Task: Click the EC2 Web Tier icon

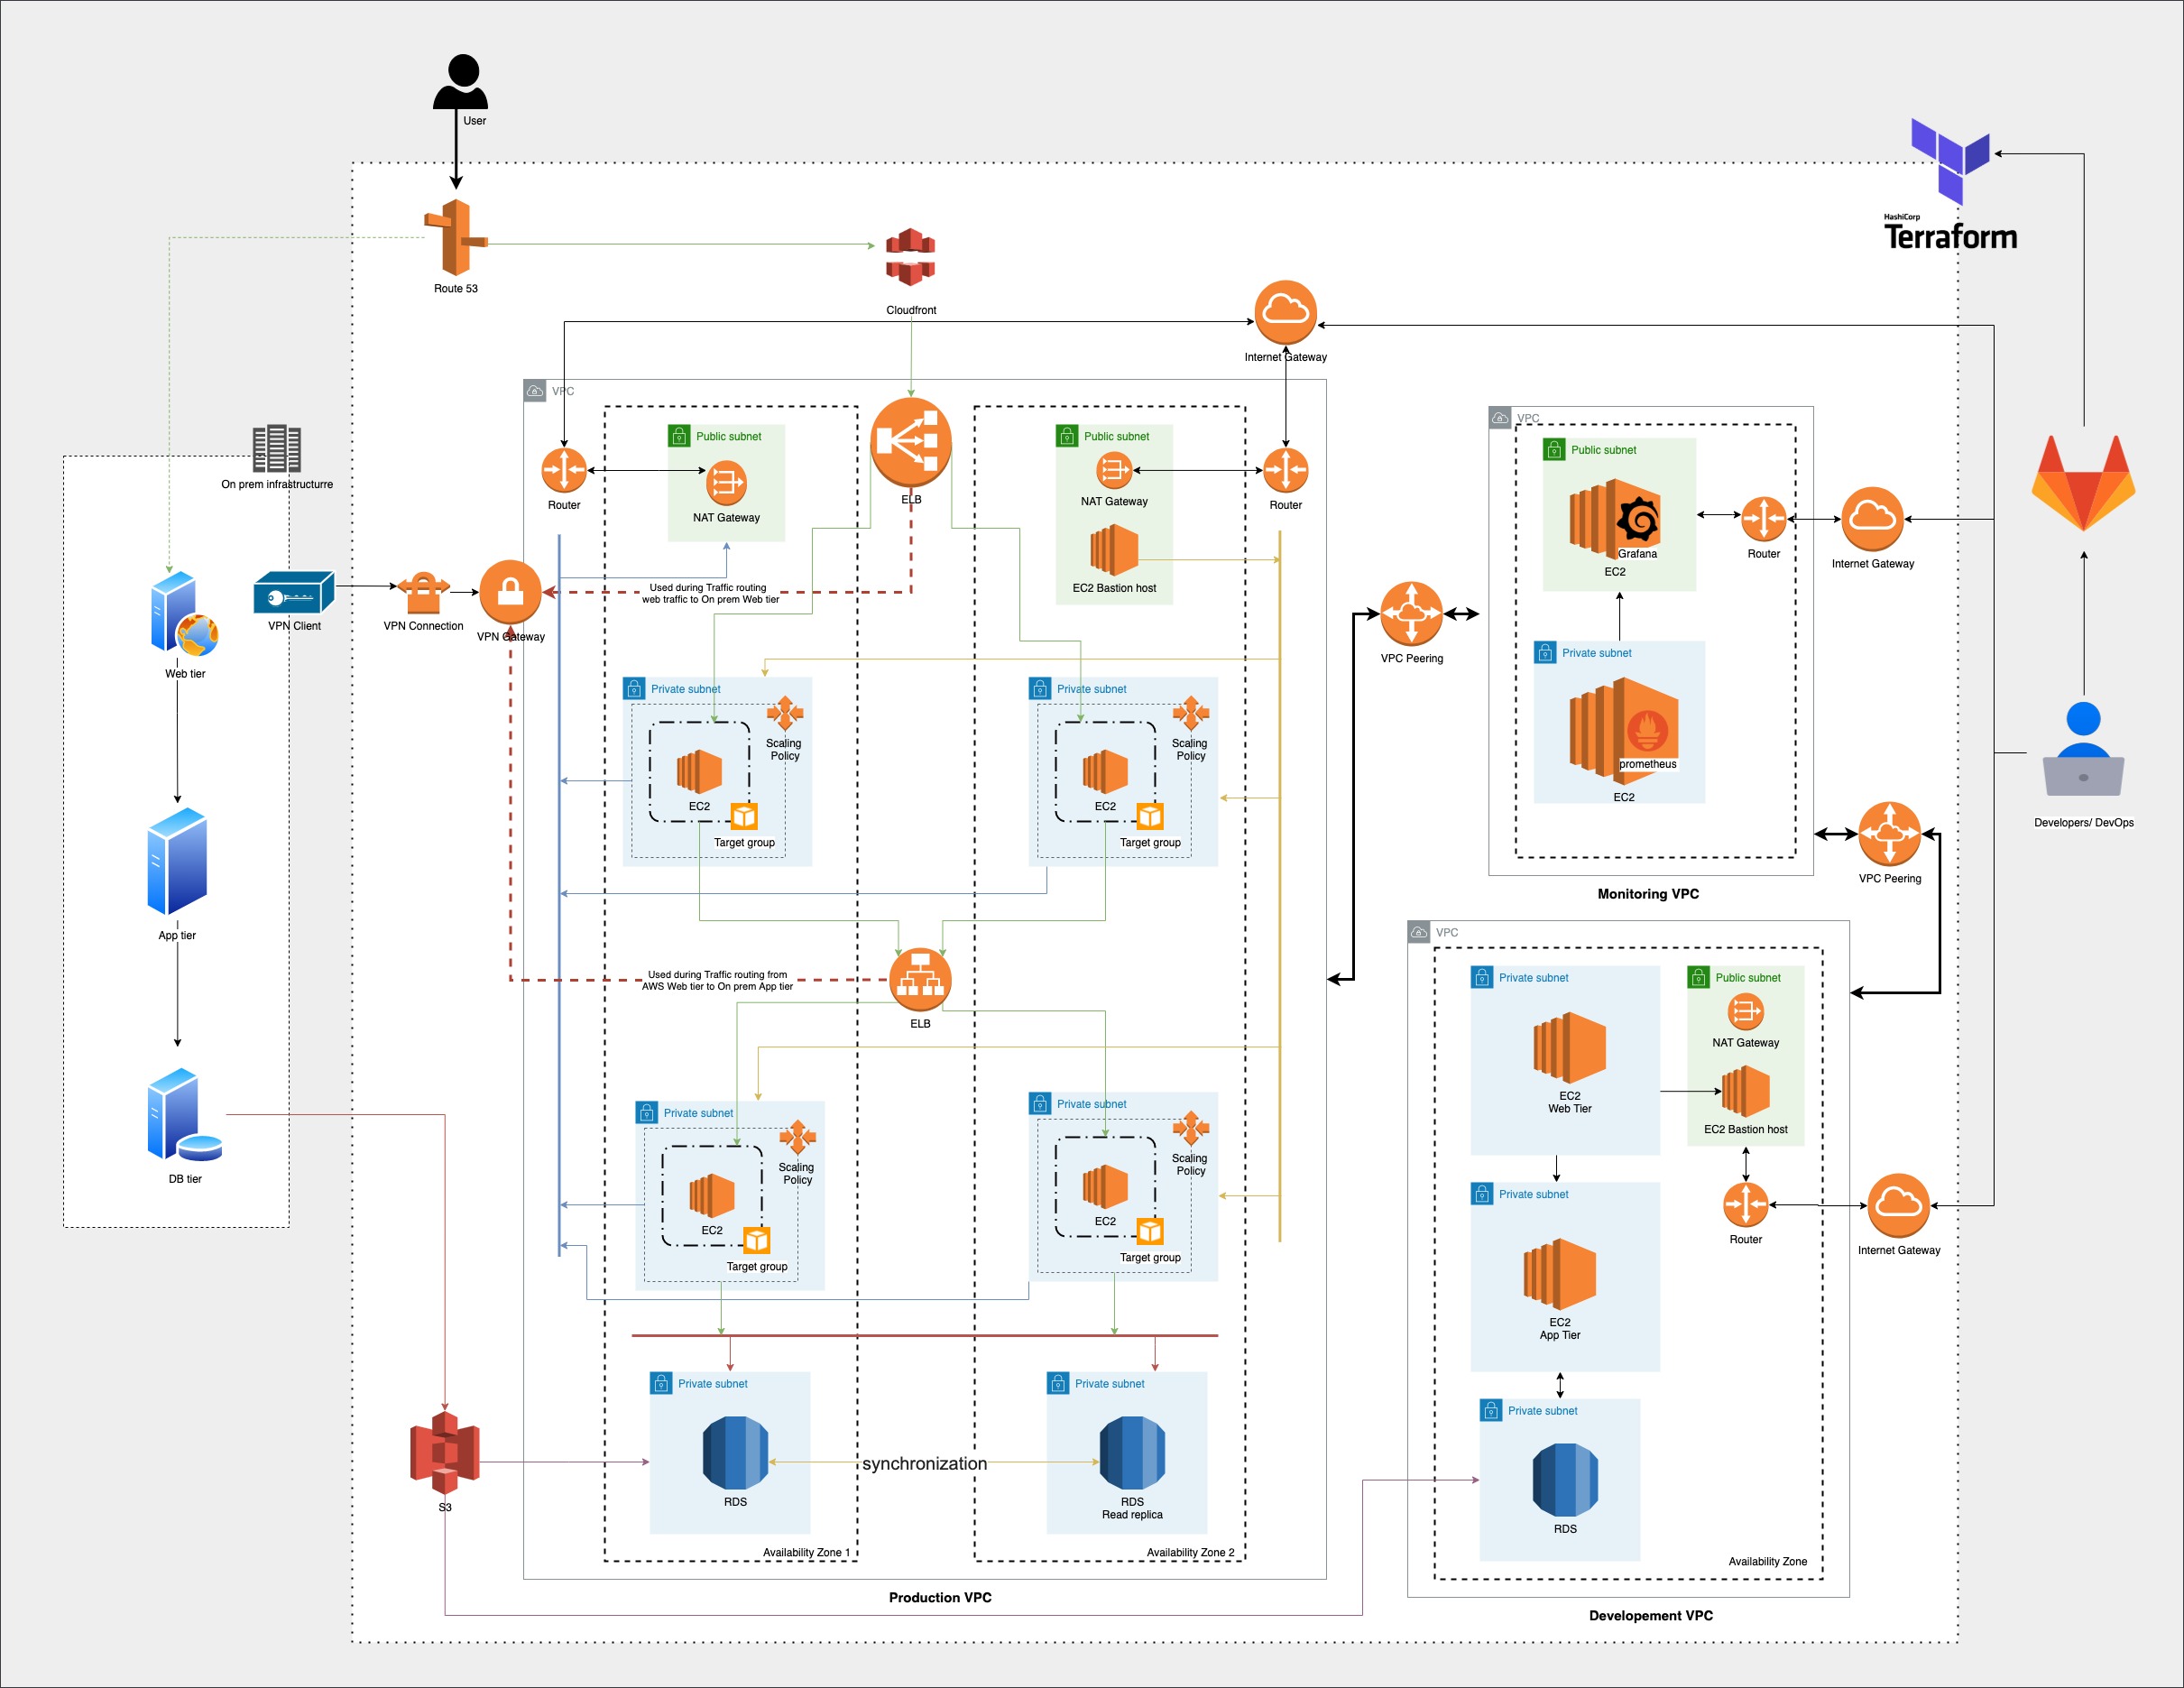Action: click(x=1569, y=1048)
